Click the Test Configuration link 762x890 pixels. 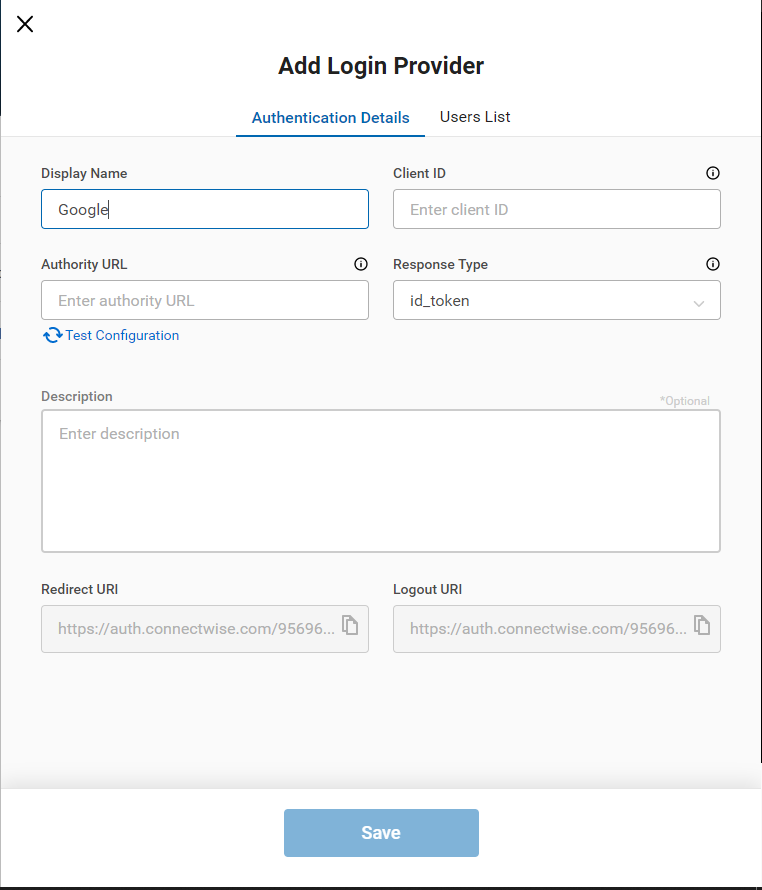point(122,336)
